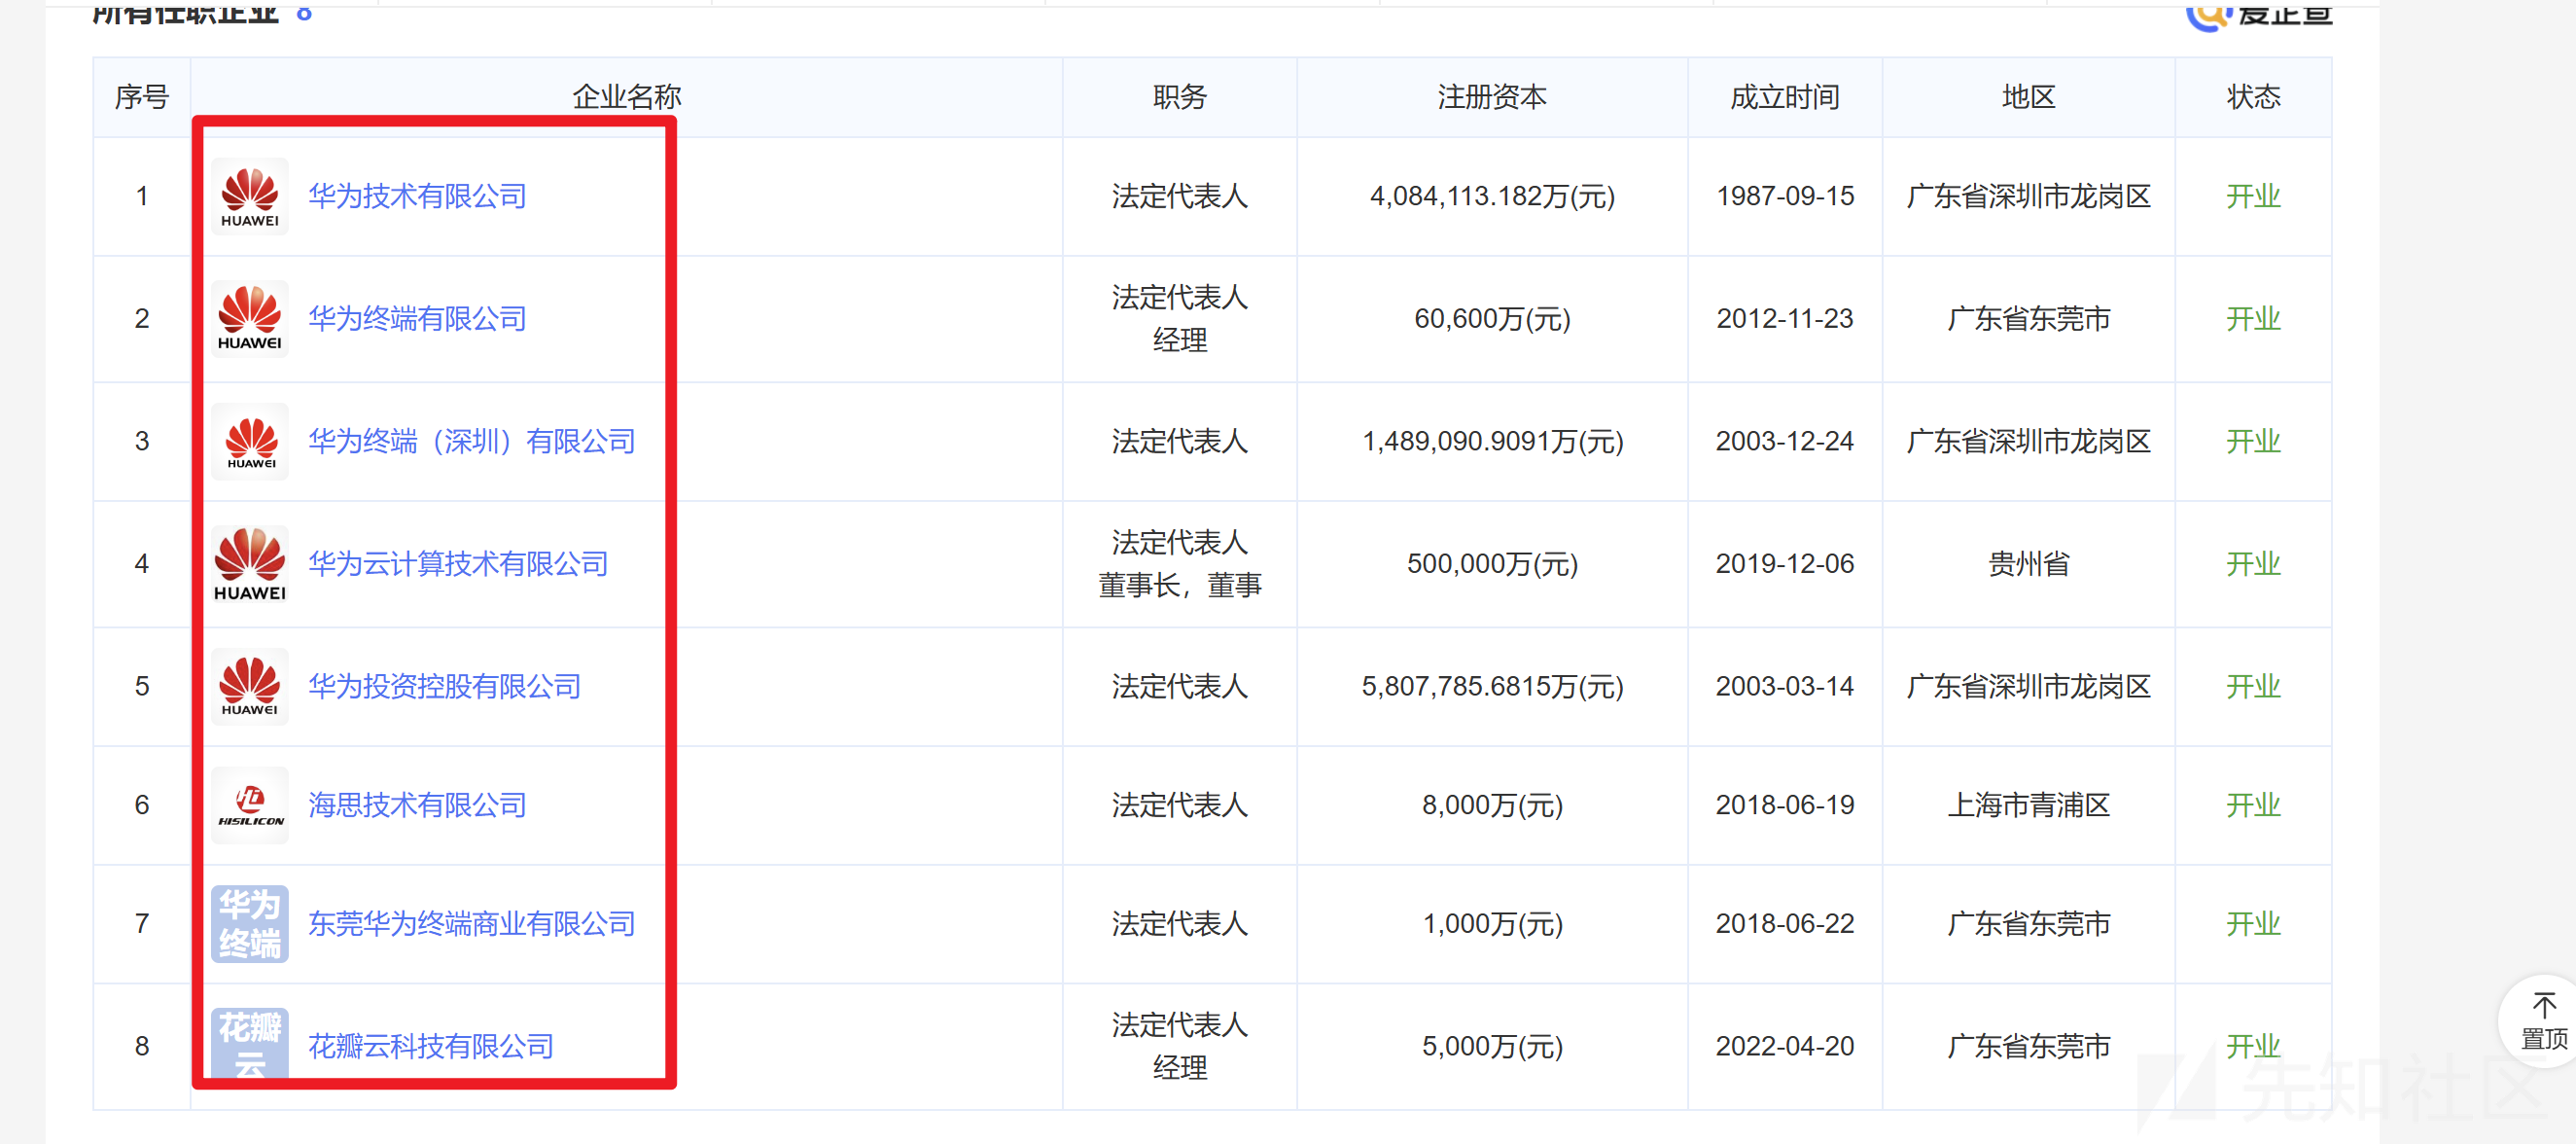Click the 成立时间 column header
2576x1144 pixels.
tap(1784, 97)
